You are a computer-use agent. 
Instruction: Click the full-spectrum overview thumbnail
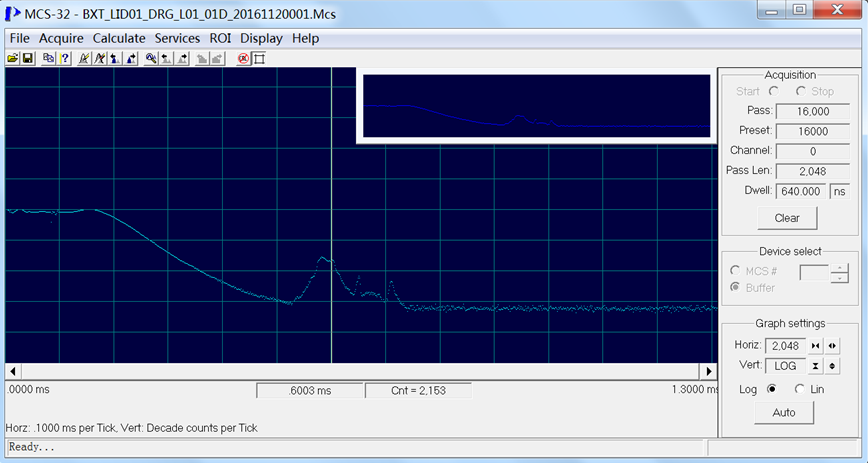tap(536, 105)
